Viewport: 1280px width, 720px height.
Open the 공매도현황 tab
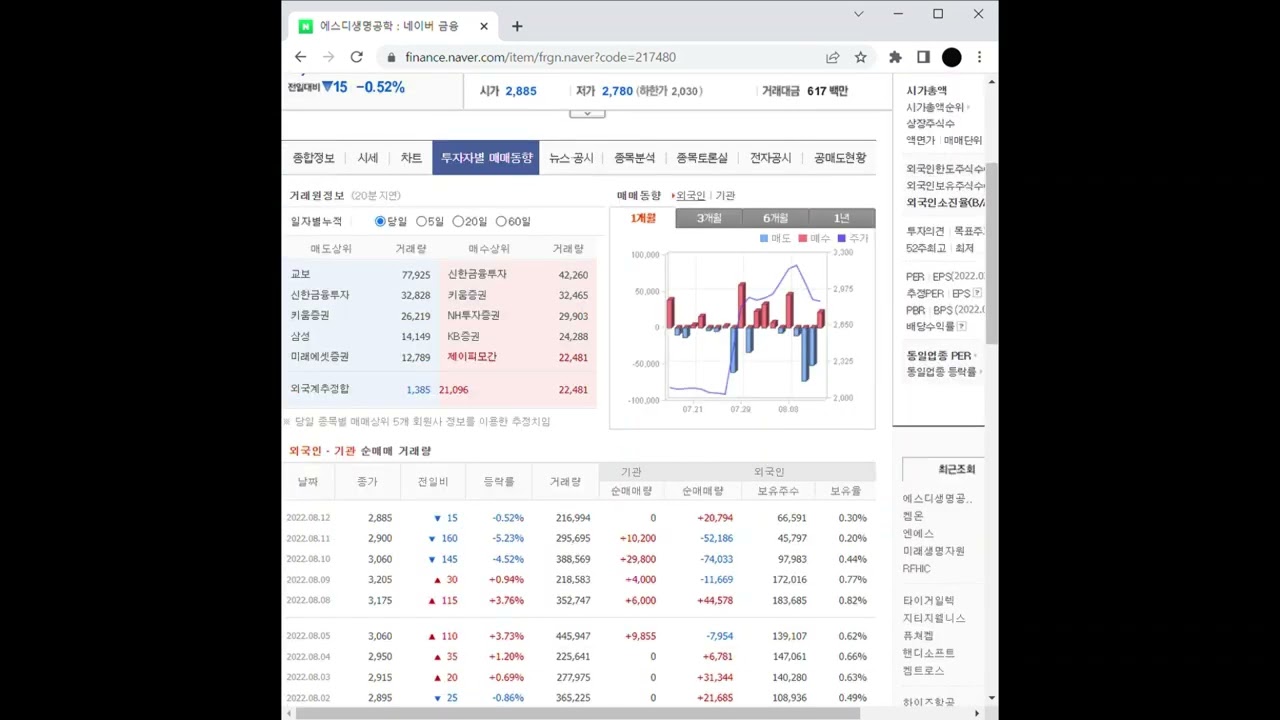click(840, 158)
